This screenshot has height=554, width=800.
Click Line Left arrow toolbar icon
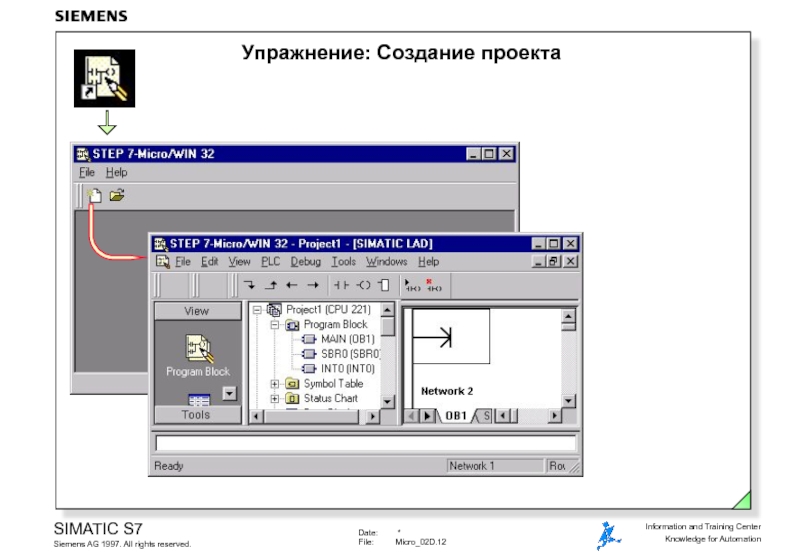coord(292,285)
